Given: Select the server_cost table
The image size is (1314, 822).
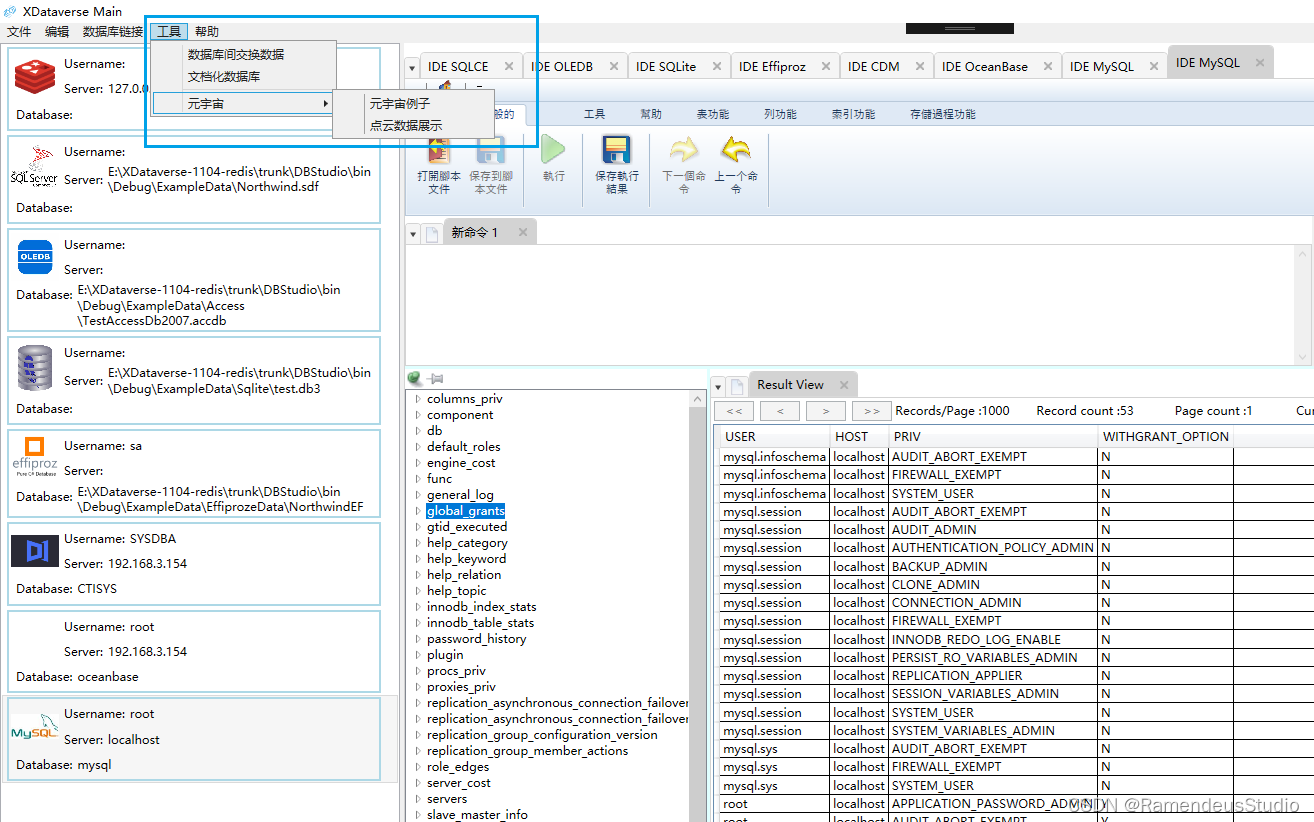Looking at the screenshot, I should (459, 783).
